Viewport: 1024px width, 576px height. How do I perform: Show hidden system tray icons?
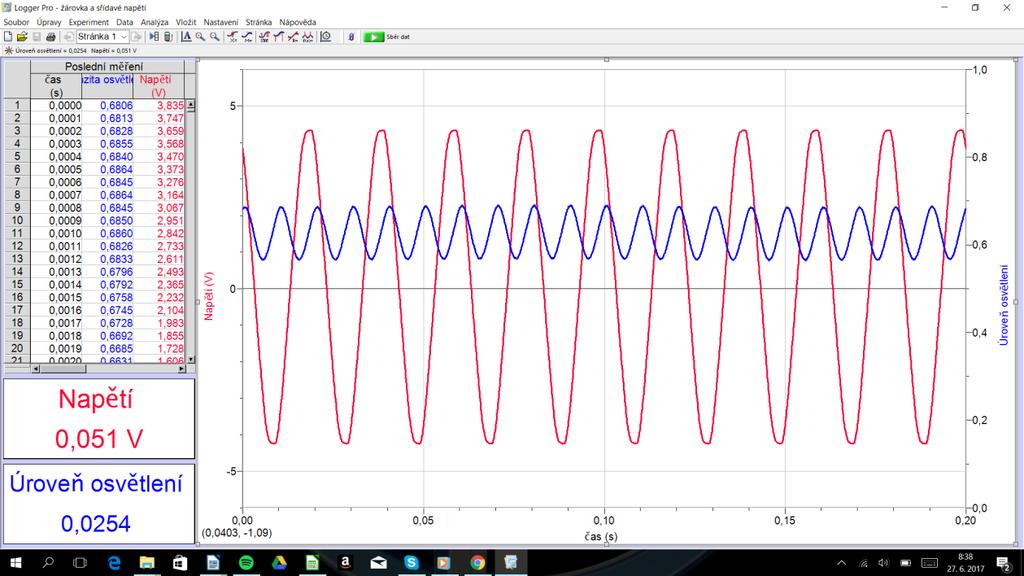click(x=841, y=562)
